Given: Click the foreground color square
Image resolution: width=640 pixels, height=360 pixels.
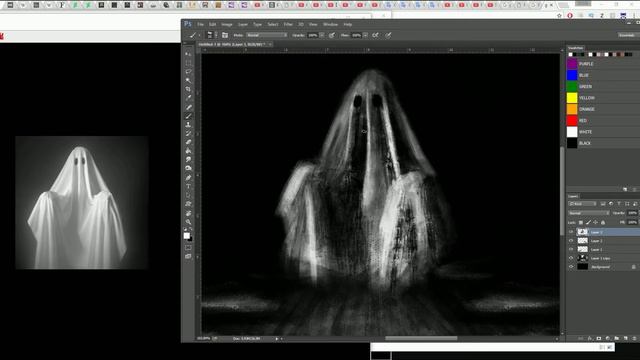Looking at the screenshot, I should point(187,236).
